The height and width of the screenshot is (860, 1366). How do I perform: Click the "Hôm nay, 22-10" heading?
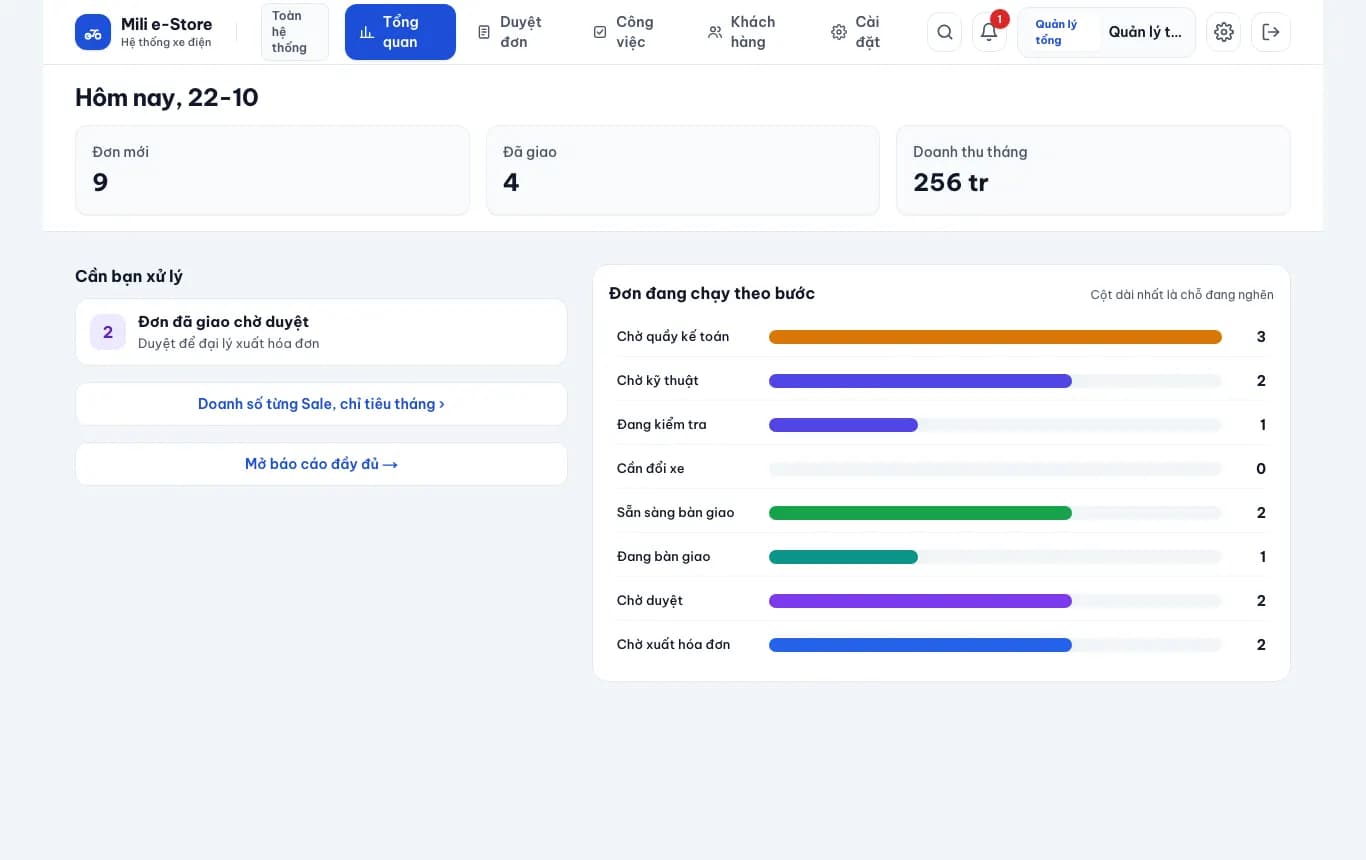click(167, 97)
